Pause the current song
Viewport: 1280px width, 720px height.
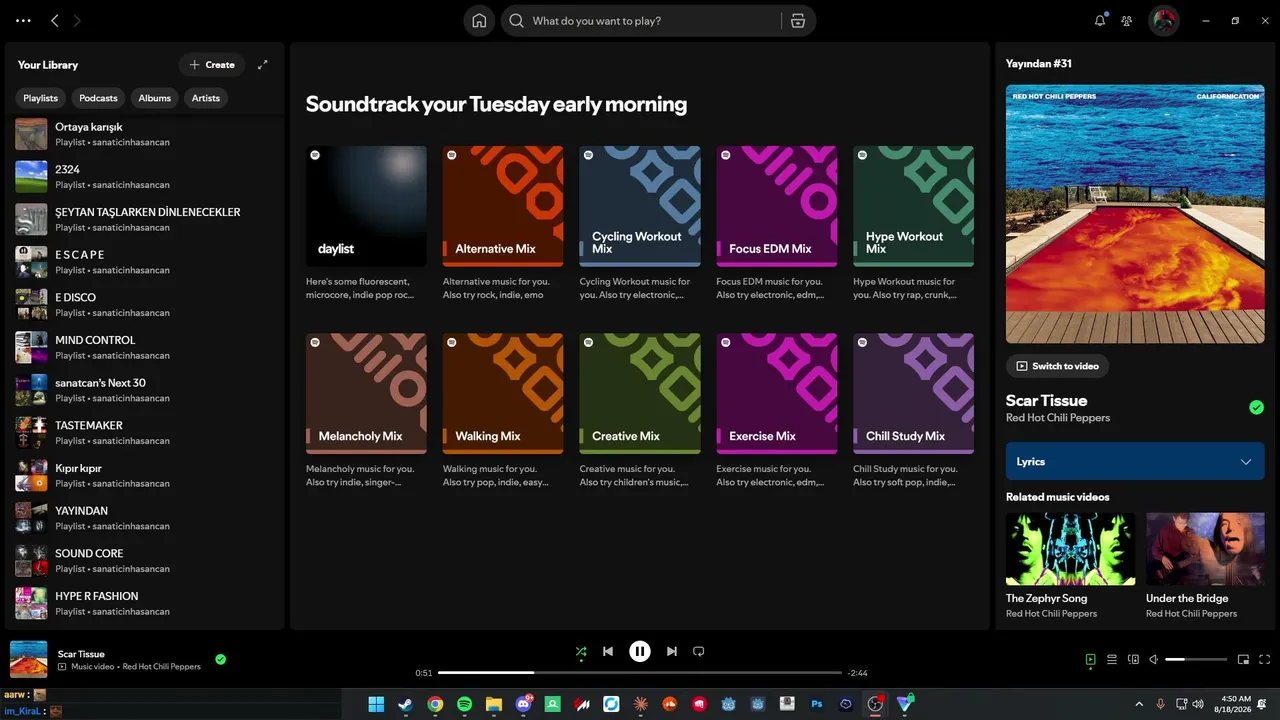(x=640, y=651)
